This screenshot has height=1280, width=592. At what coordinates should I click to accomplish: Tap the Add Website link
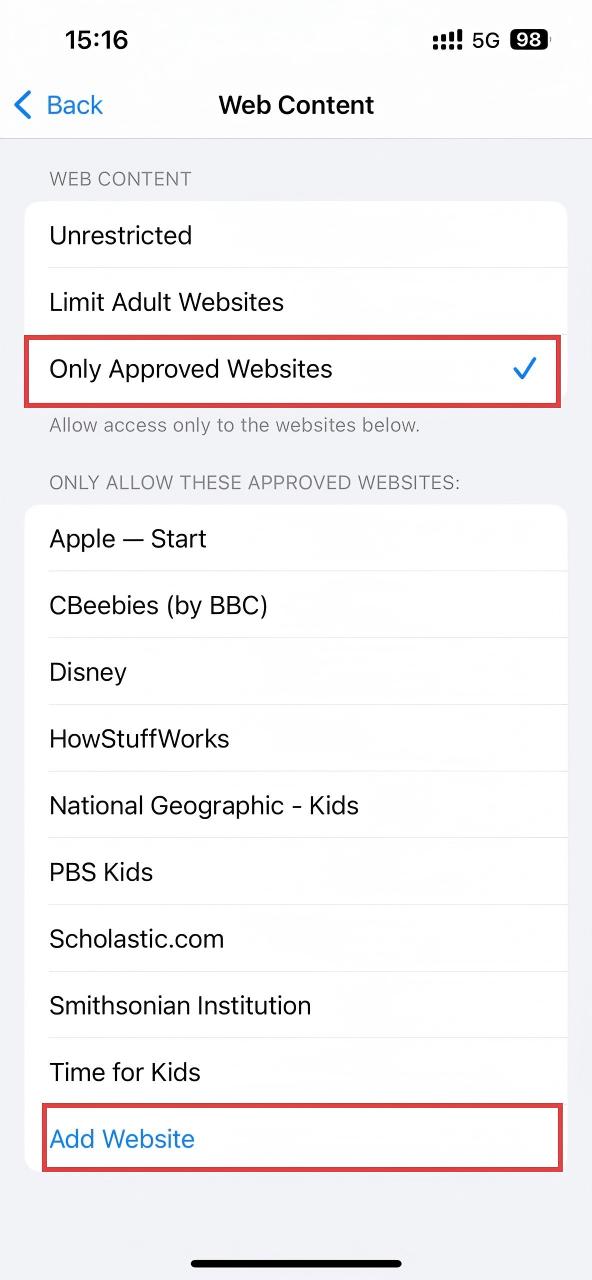pos(121,1138)
